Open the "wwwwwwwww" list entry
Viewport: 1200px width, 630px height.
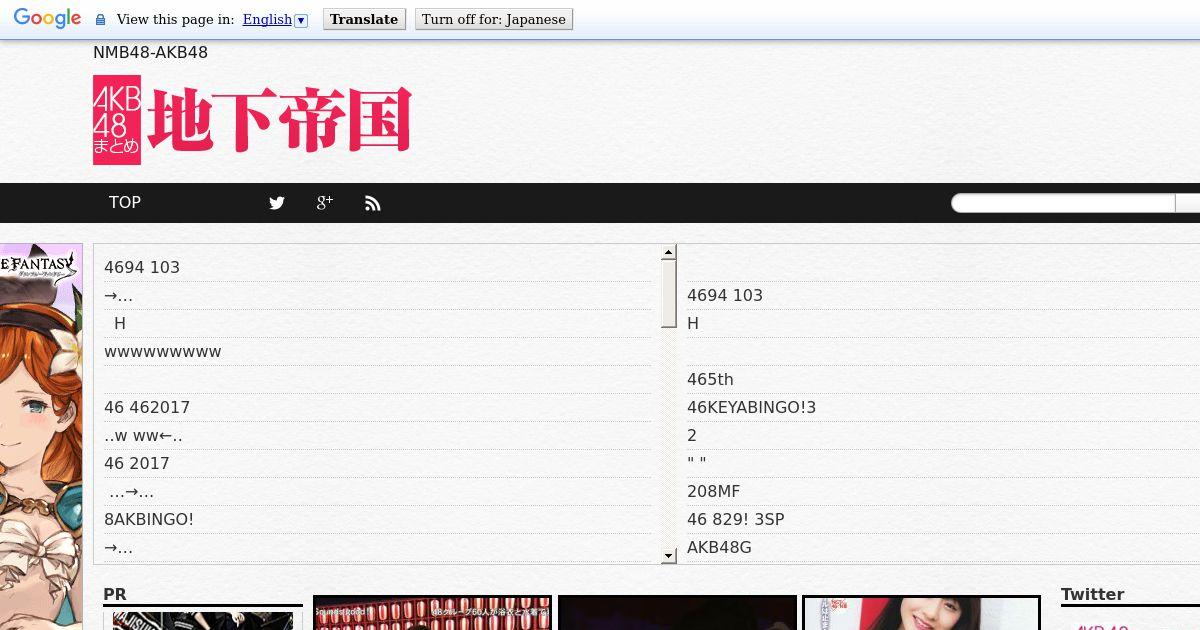[163, 352]
